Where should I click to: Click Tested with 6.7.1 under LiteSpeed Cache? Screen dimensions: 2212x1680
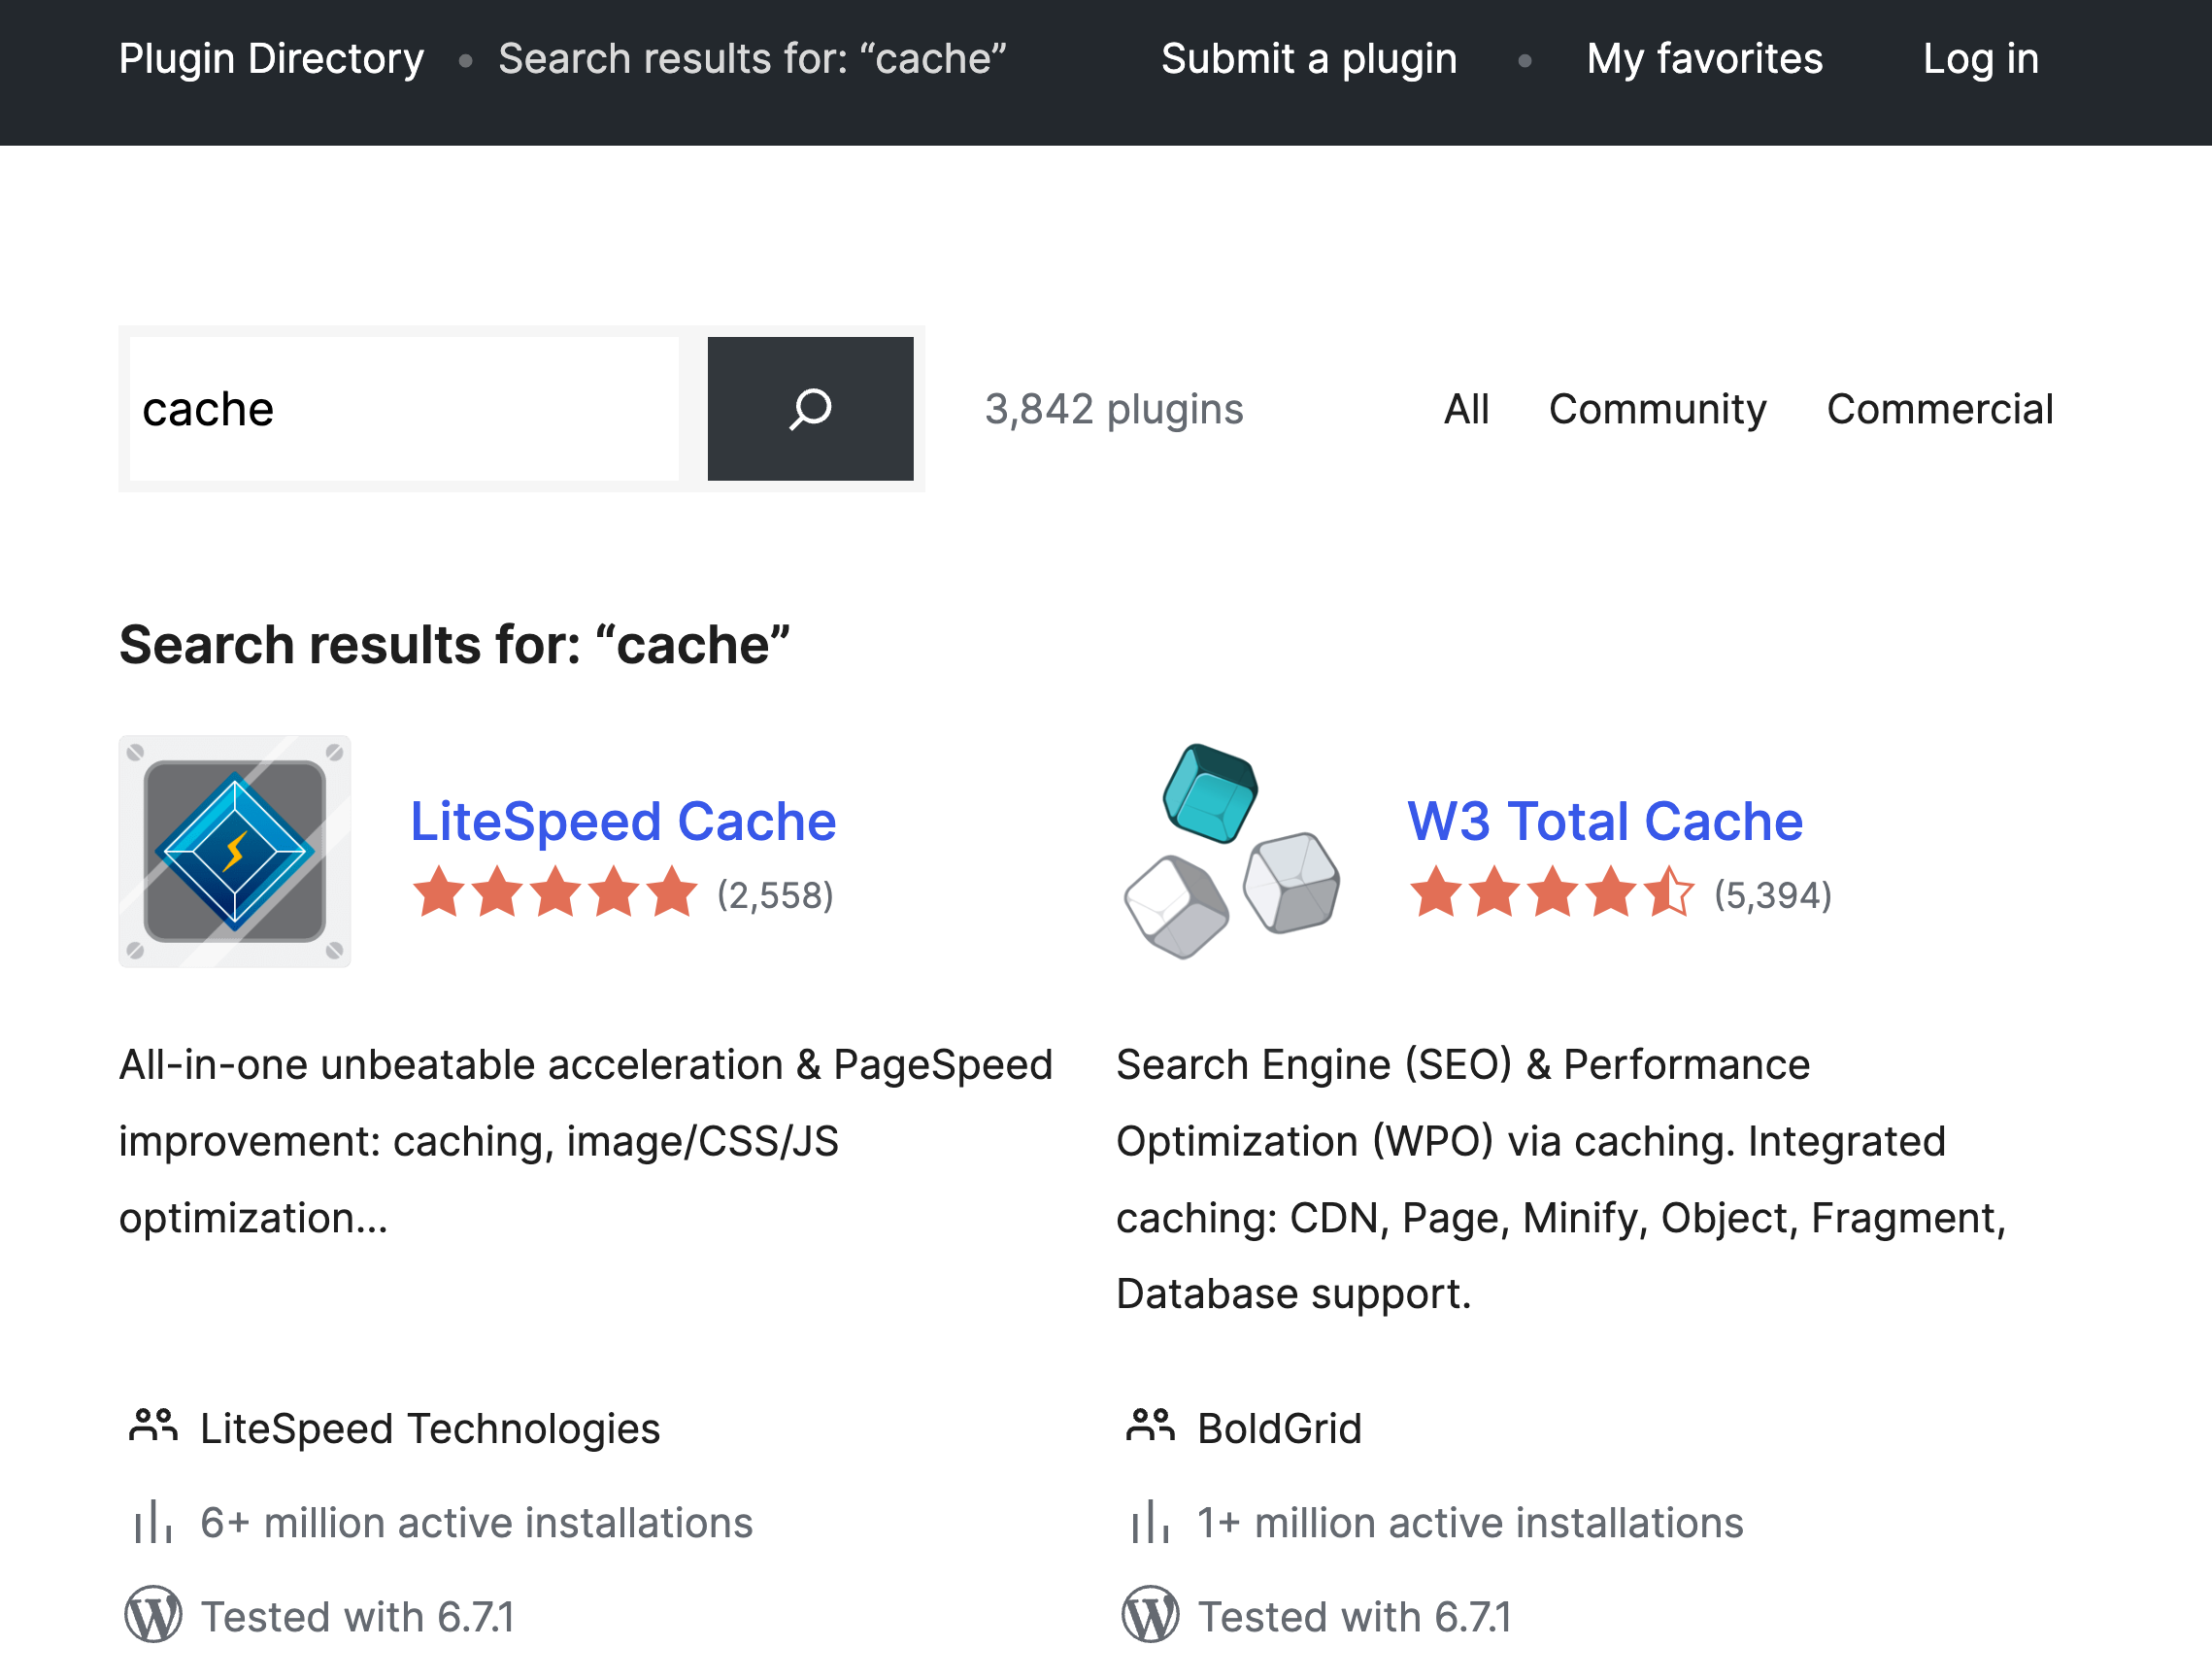(358, 1616)
